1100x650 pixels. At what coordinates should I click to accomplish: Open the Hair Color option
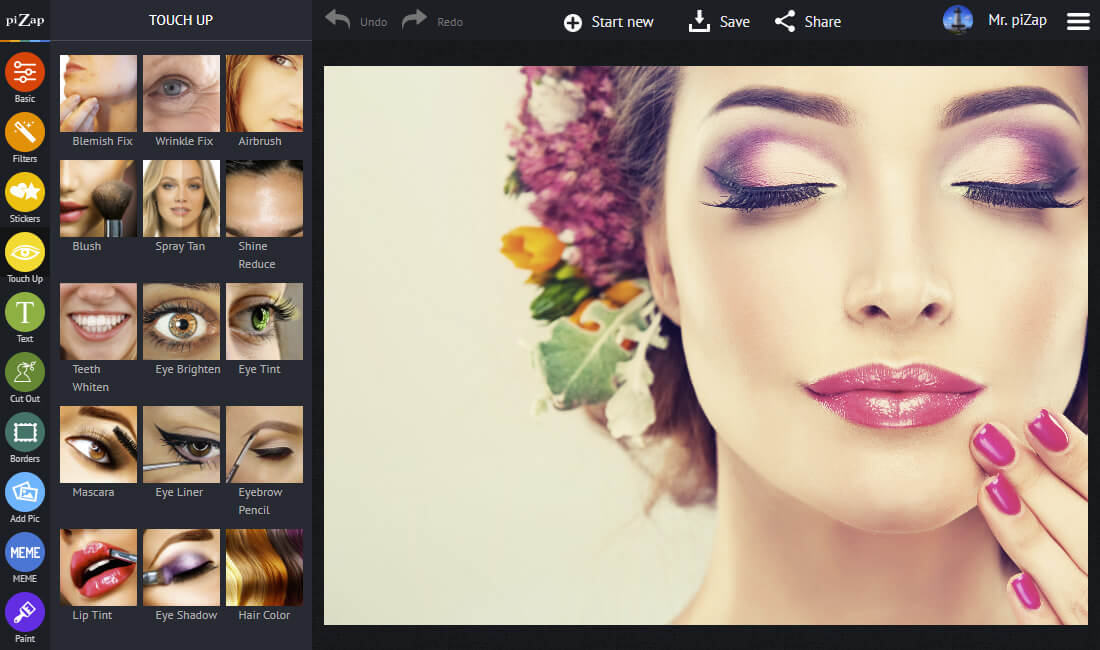[264, 568]
